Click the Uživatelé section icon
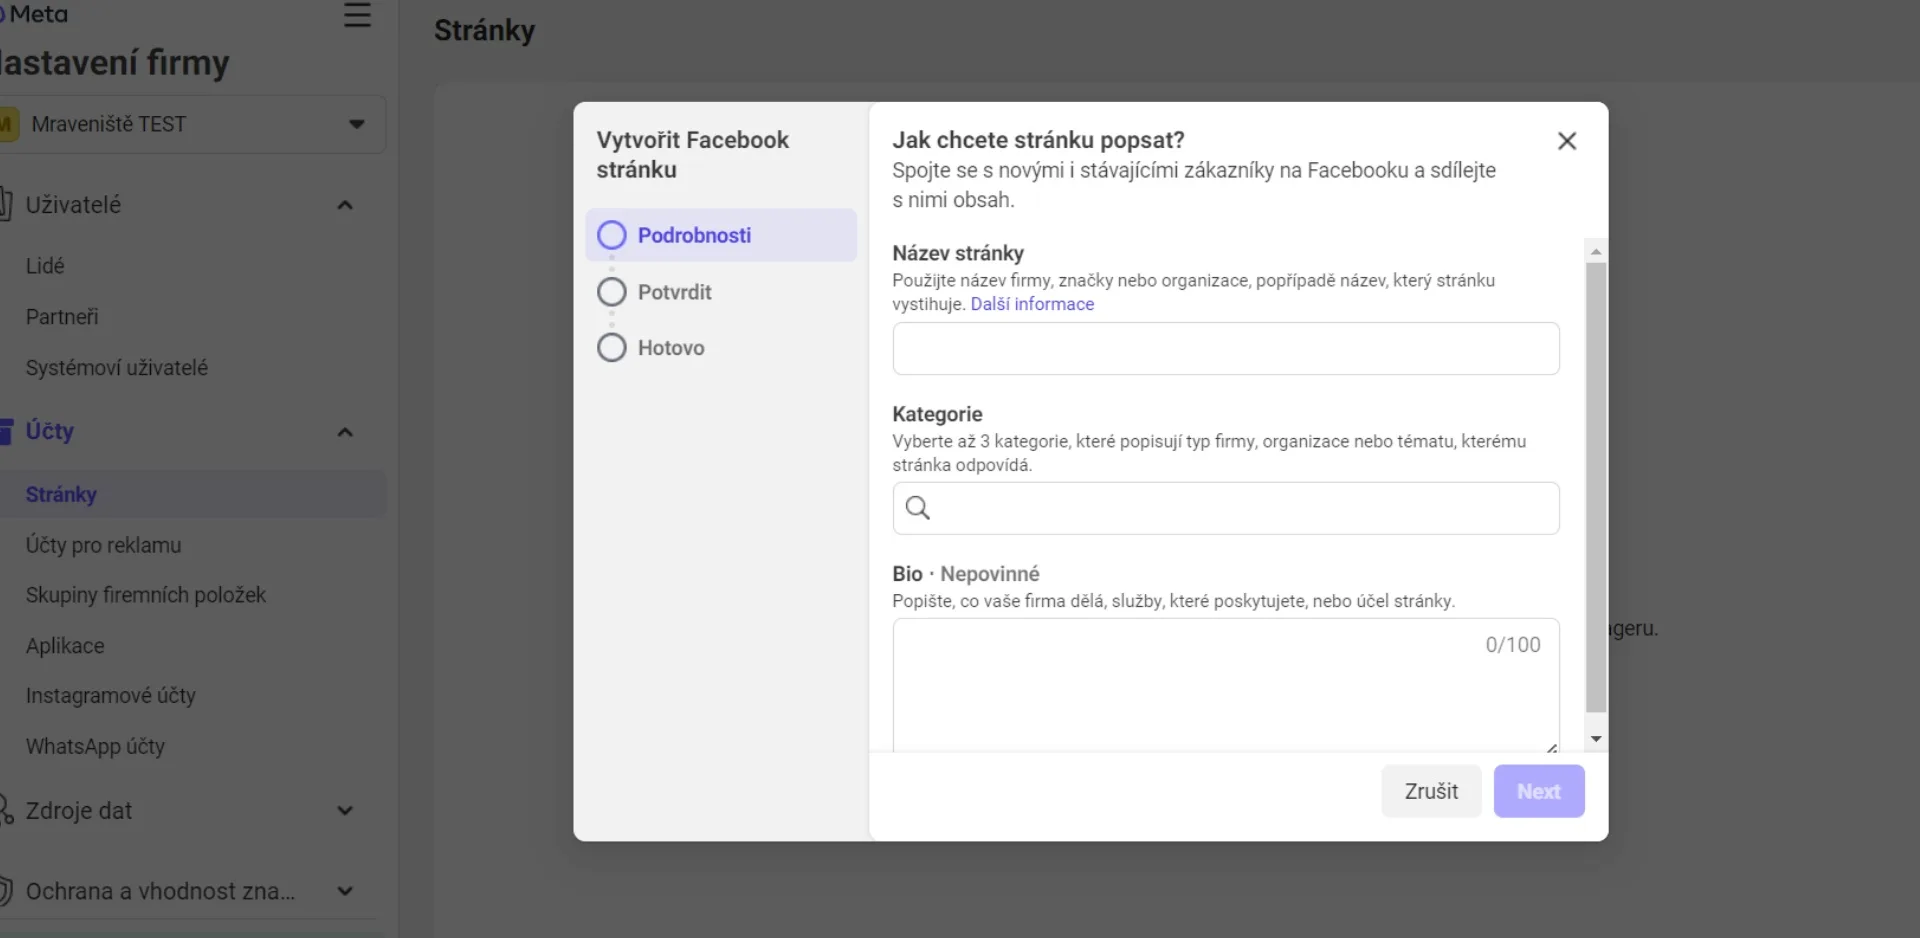Viewport: 1920px width, 938px height. coord(5,205)
